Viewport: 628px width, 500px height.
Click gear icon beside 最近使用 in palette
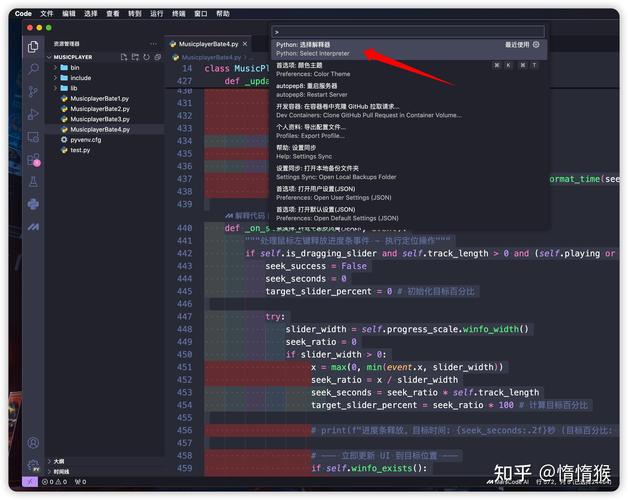pos(536,44)
